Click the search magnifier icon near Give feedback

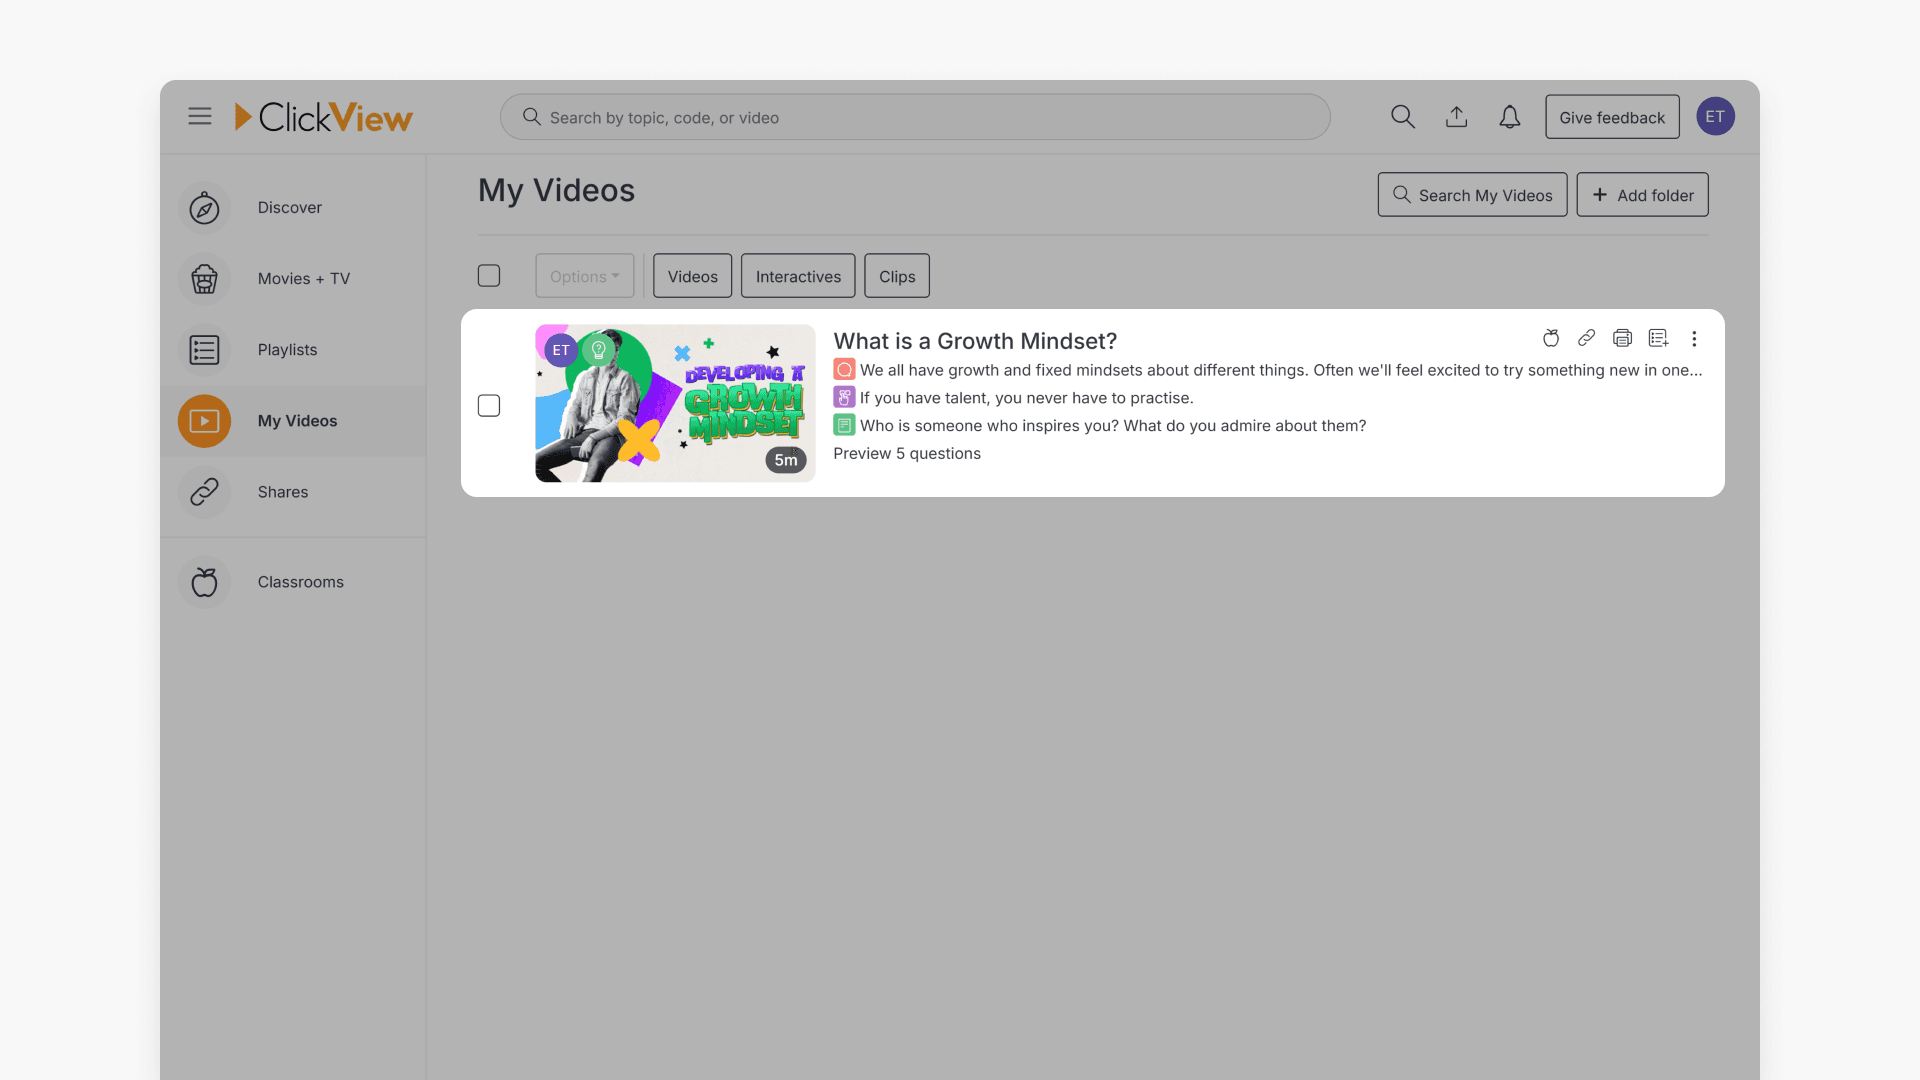coord(1403,117)
